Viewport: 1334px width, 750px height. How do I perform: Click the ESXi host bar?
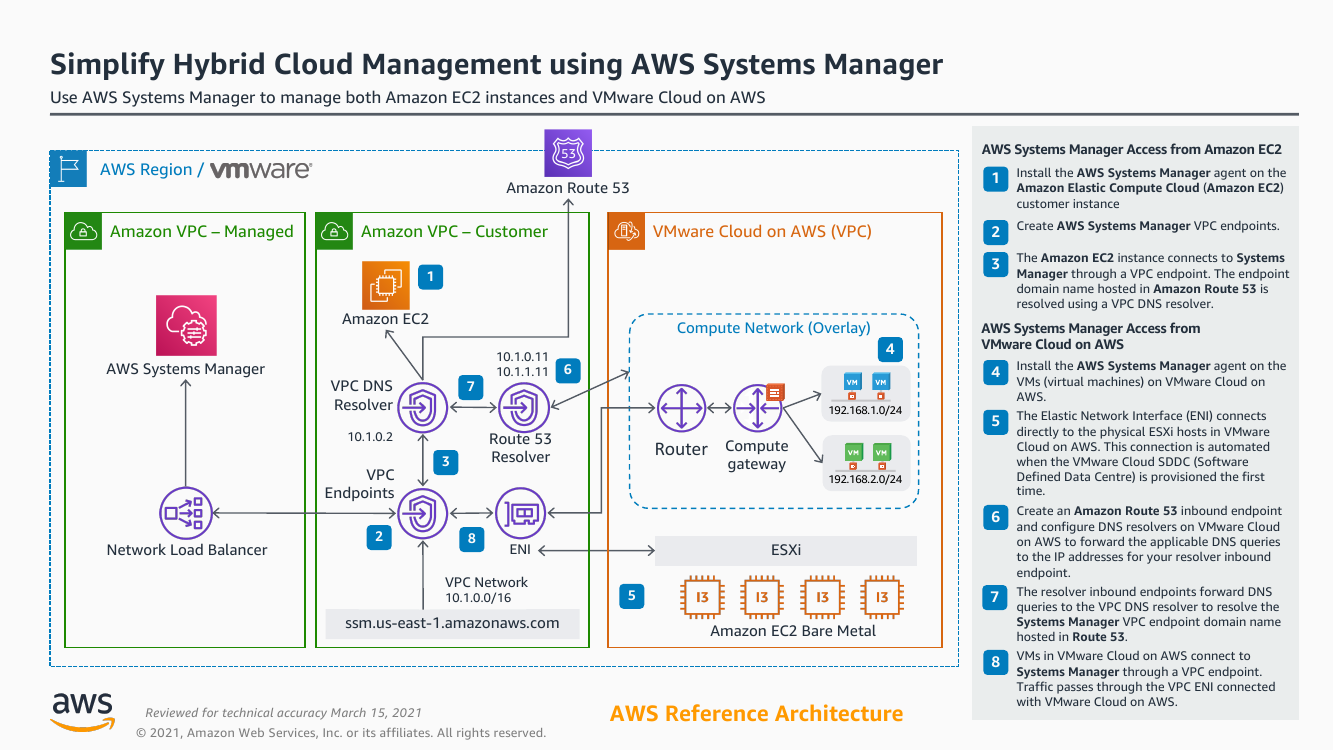(785, 551)
